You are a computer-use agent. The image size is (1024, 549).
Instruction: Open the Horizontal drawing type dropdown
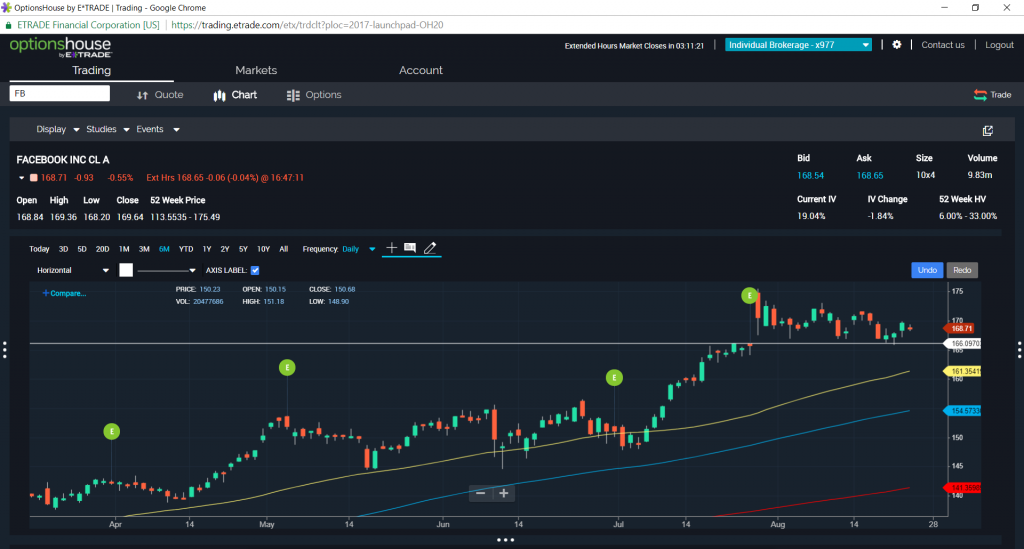click(x=72, y=270)
